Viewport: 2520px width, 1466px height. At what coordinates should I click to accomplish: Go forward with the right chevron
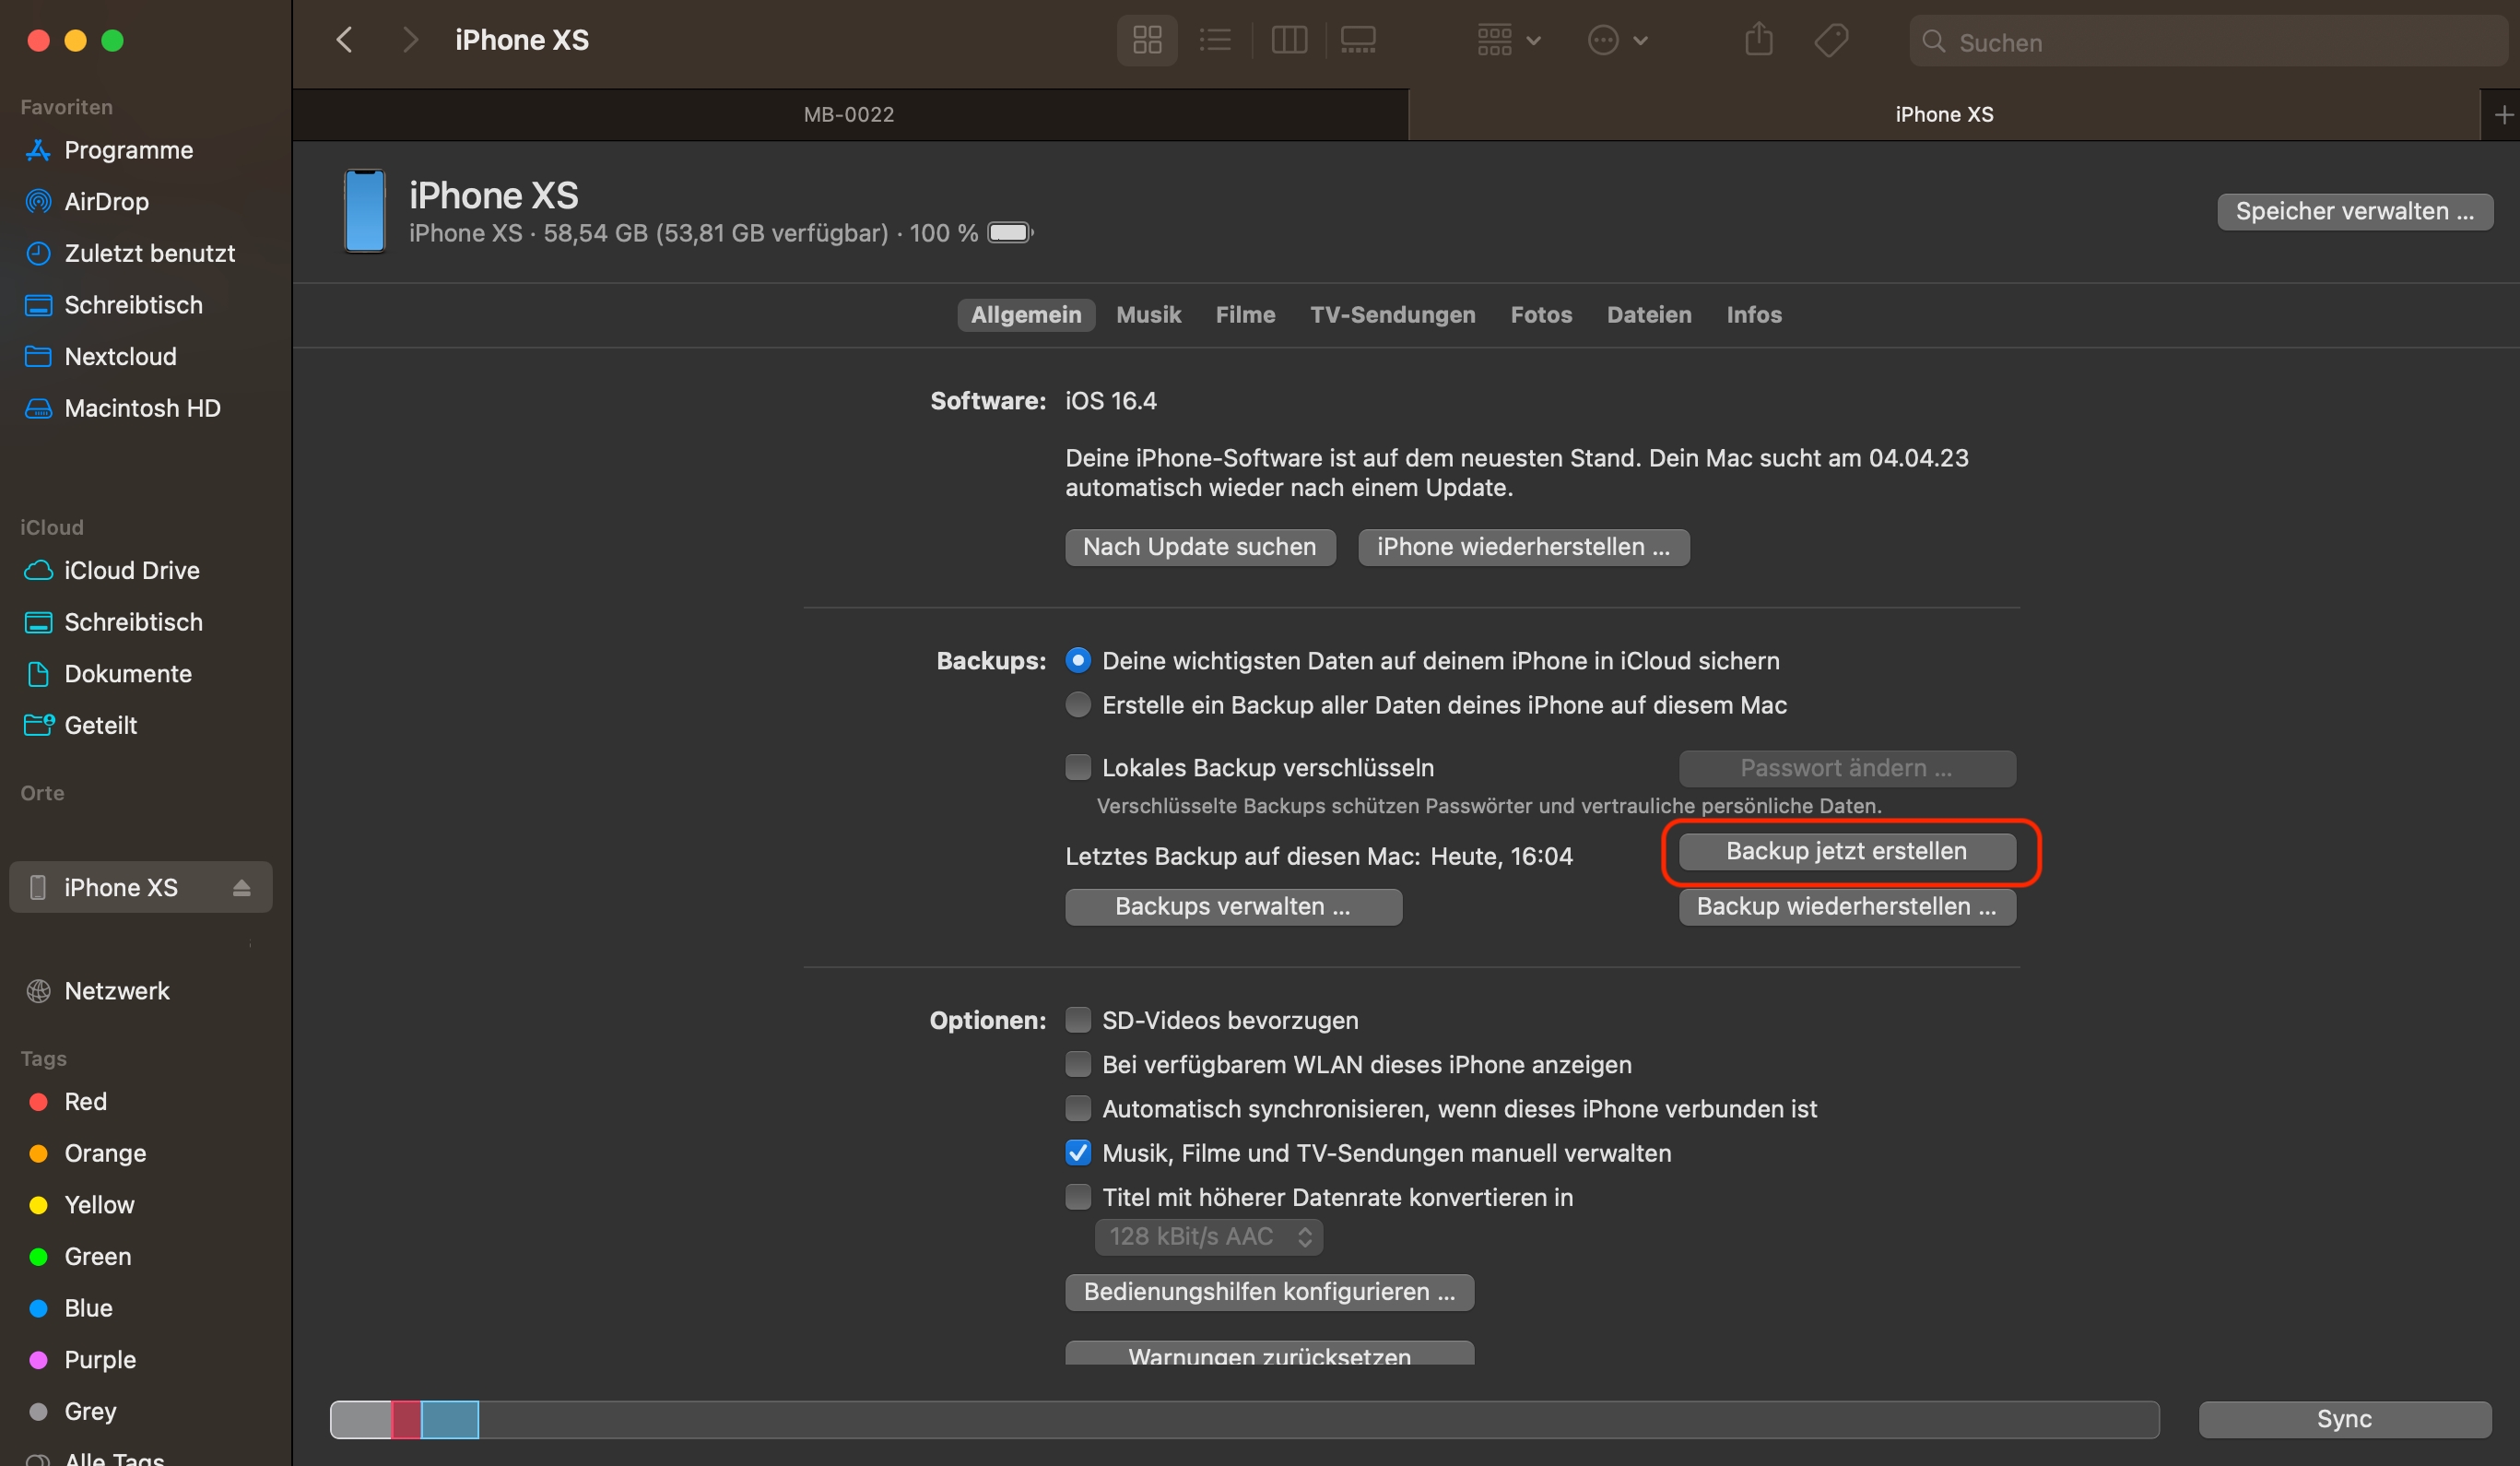tap(409, 40)
